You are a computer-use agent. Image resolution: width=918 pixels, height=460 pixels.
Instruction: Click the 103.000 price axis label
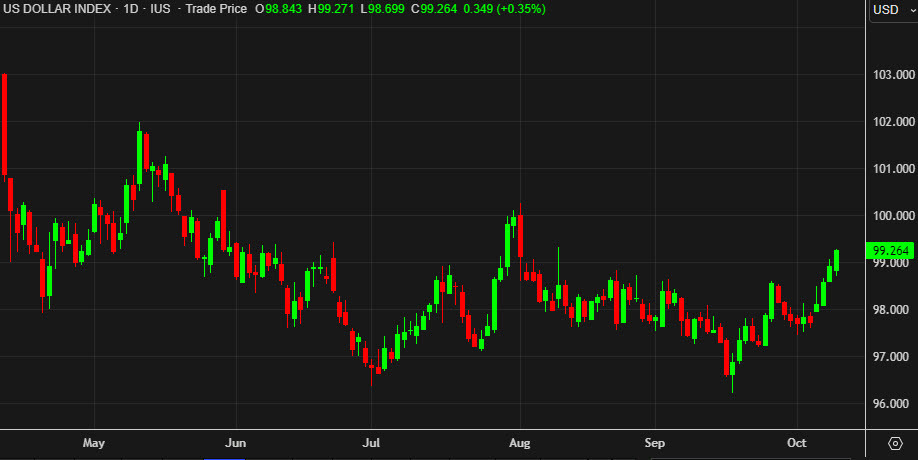(893, 75)
